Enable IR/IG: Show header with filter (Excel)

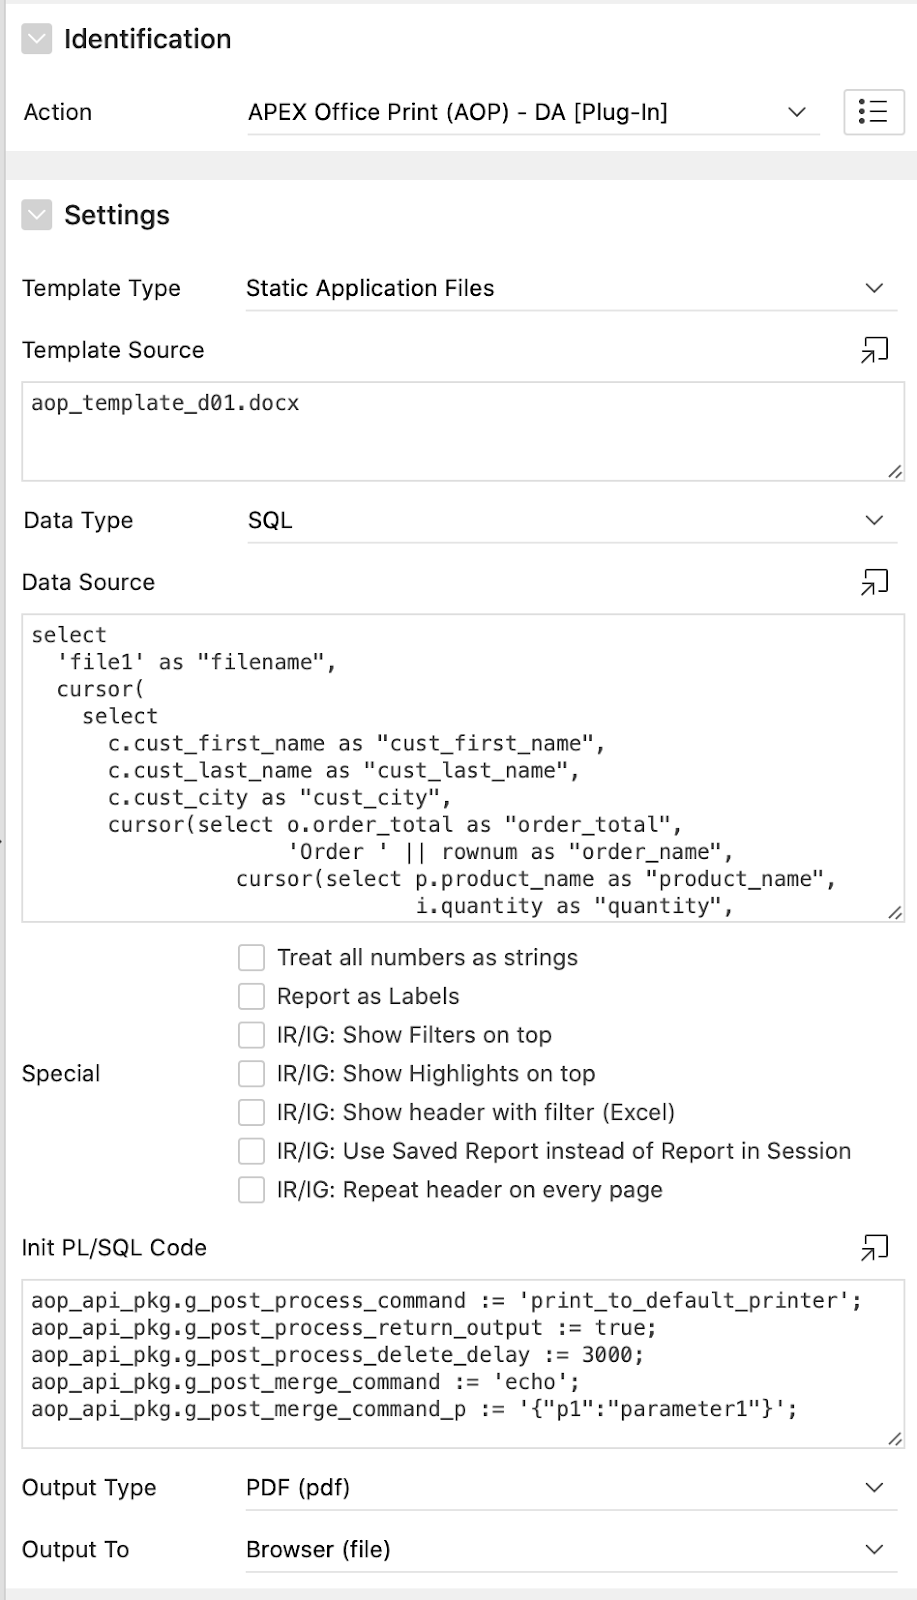tap(251, 1112)
